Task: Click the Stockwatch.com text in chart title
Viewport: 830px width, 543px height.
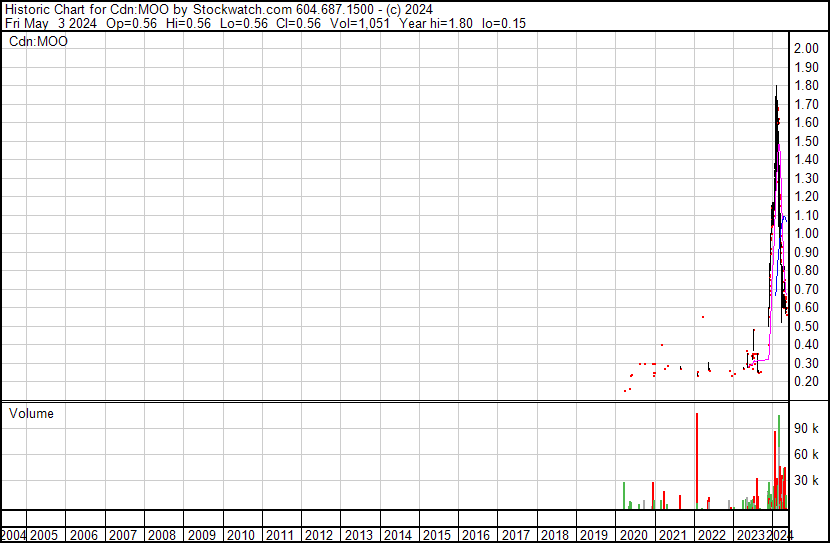Action: [242, 10]
